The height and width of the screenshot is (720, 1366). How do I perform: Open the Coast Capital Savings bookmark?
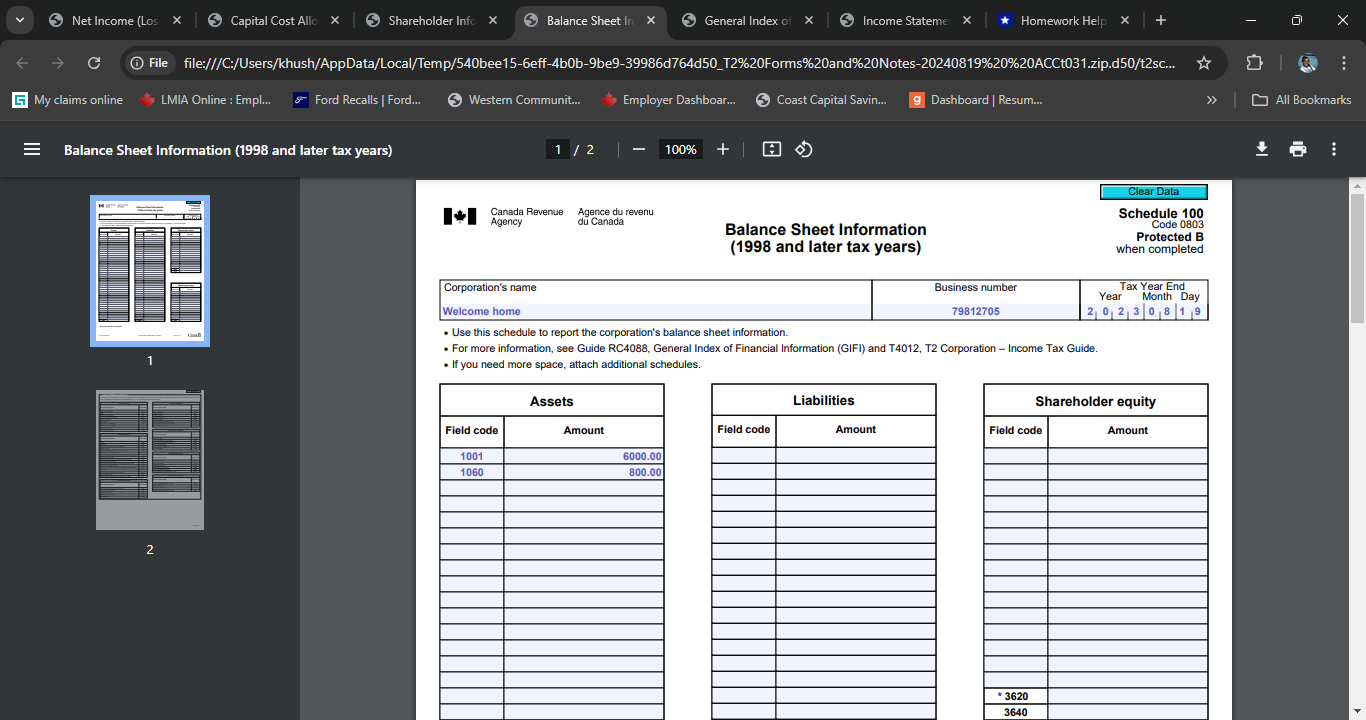coord(820,100)
